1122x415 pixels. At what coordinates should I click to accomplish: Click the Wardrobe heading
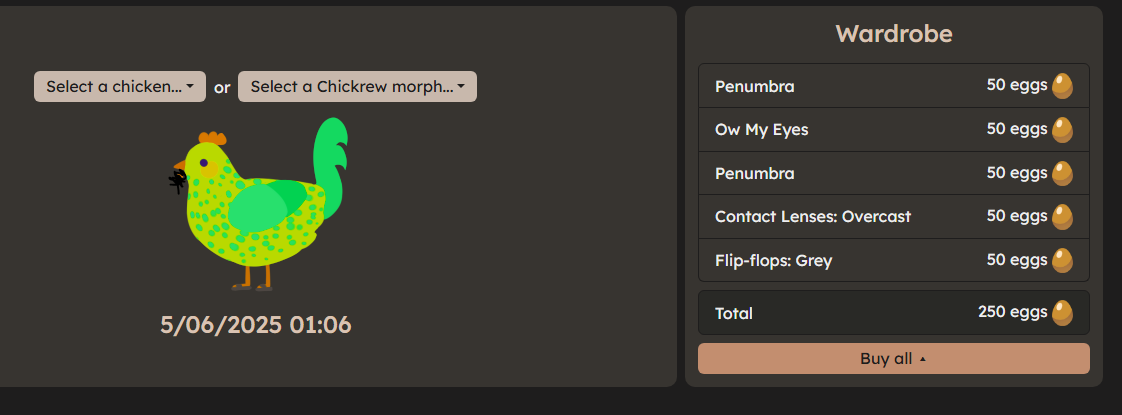coord(894,34)
